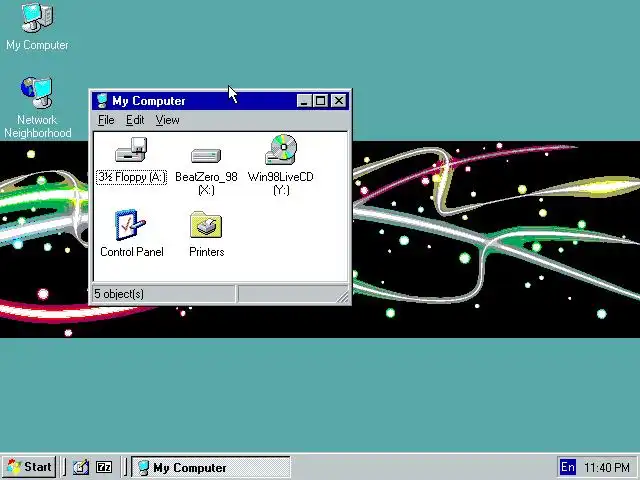The image size is (640, 480).
Task: Click the window resize grip in status bar
Action: click(343, 297)
